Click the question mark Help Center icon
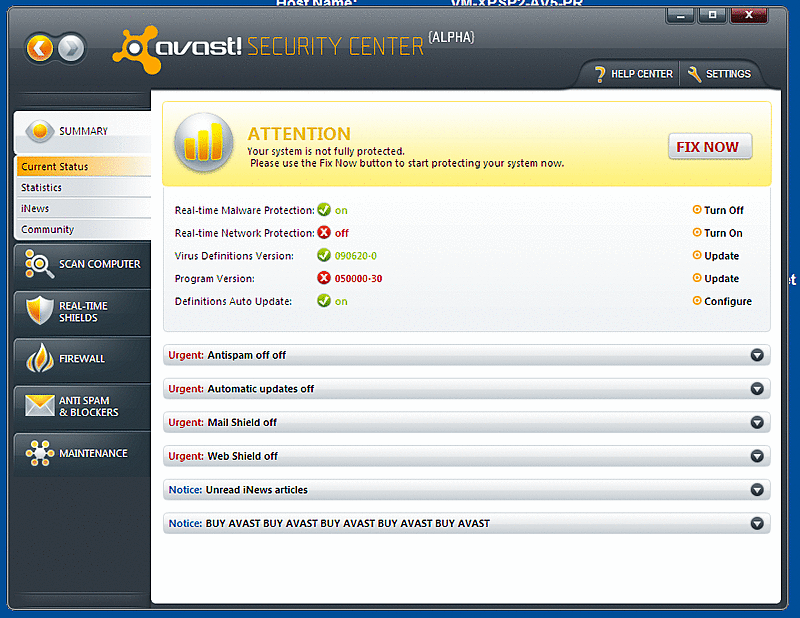Viewport: 800px width, 618px height. [600, 74]
